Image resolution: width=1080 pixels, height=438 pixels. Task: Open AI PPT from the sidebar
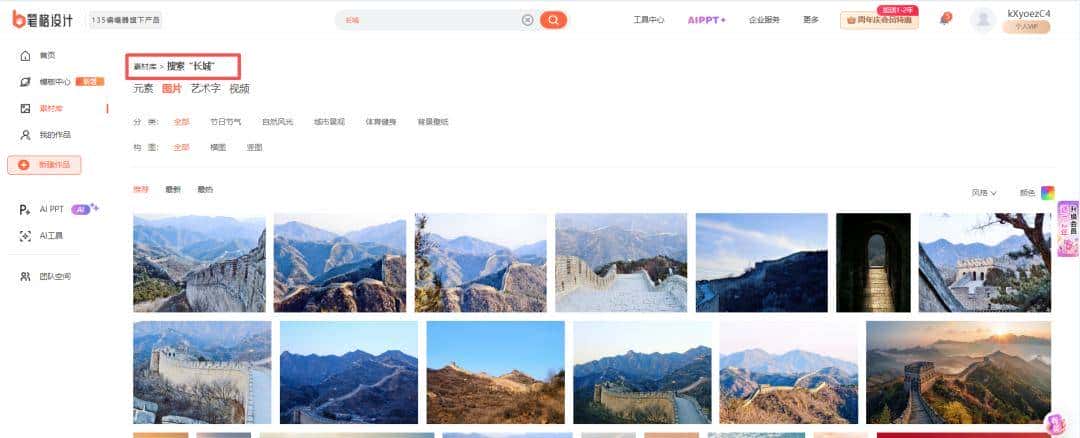tap(52, 209)
